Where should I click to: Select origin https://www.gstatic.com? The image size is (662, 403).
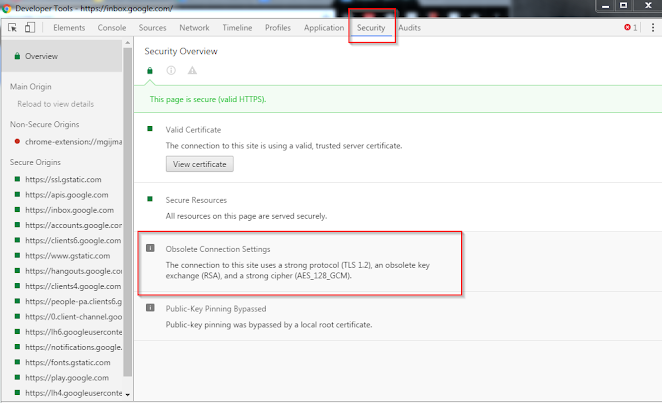click(x=68, y=255)
